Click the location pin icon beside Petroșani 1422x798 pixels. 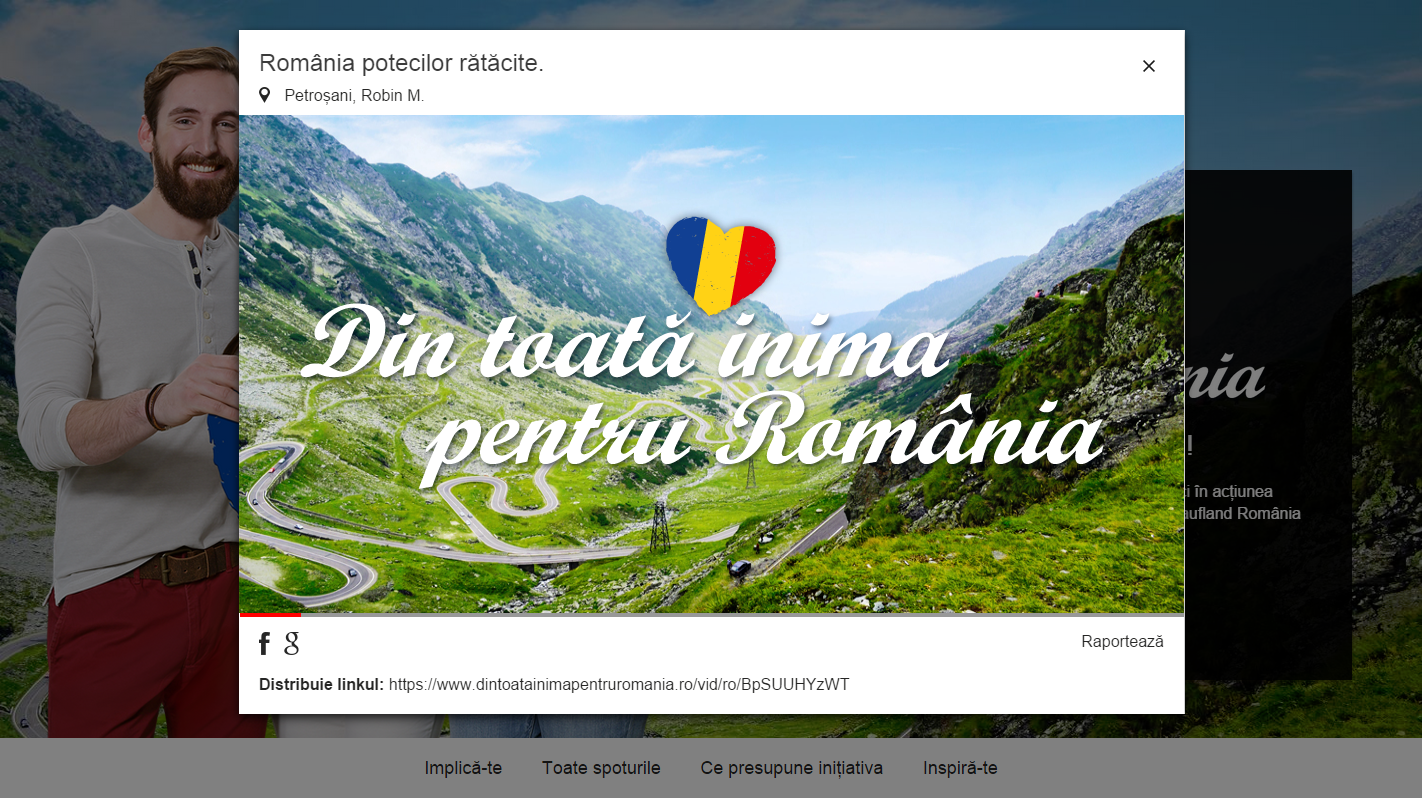265,95
